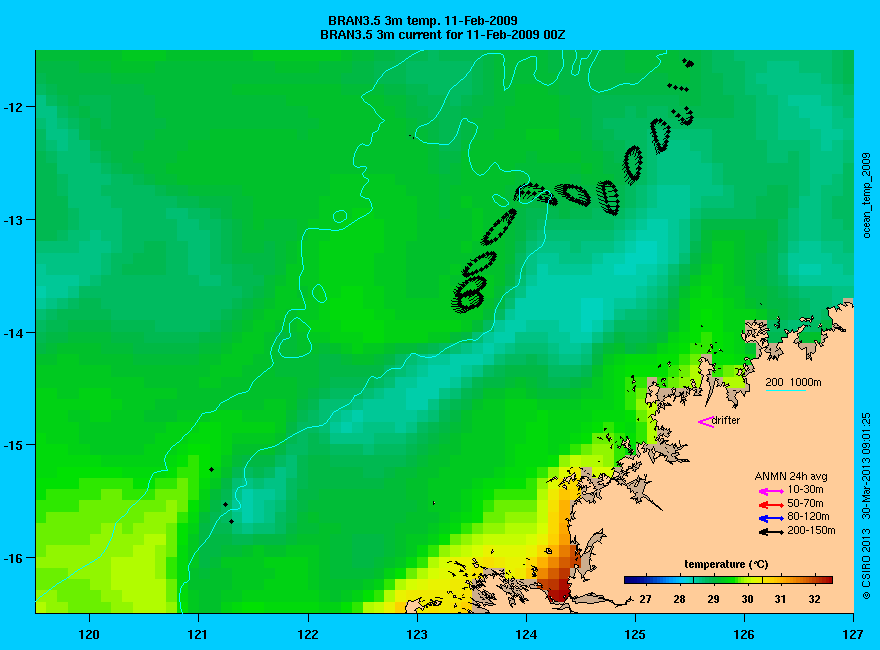Click the red 50-70m arrow legend icon

(771, 505)
